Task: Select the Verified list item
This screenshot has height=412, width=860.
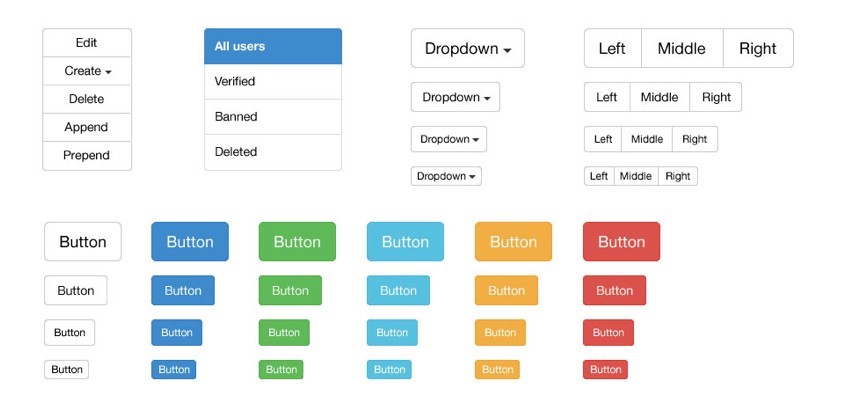Action: (x=273, y=81)
